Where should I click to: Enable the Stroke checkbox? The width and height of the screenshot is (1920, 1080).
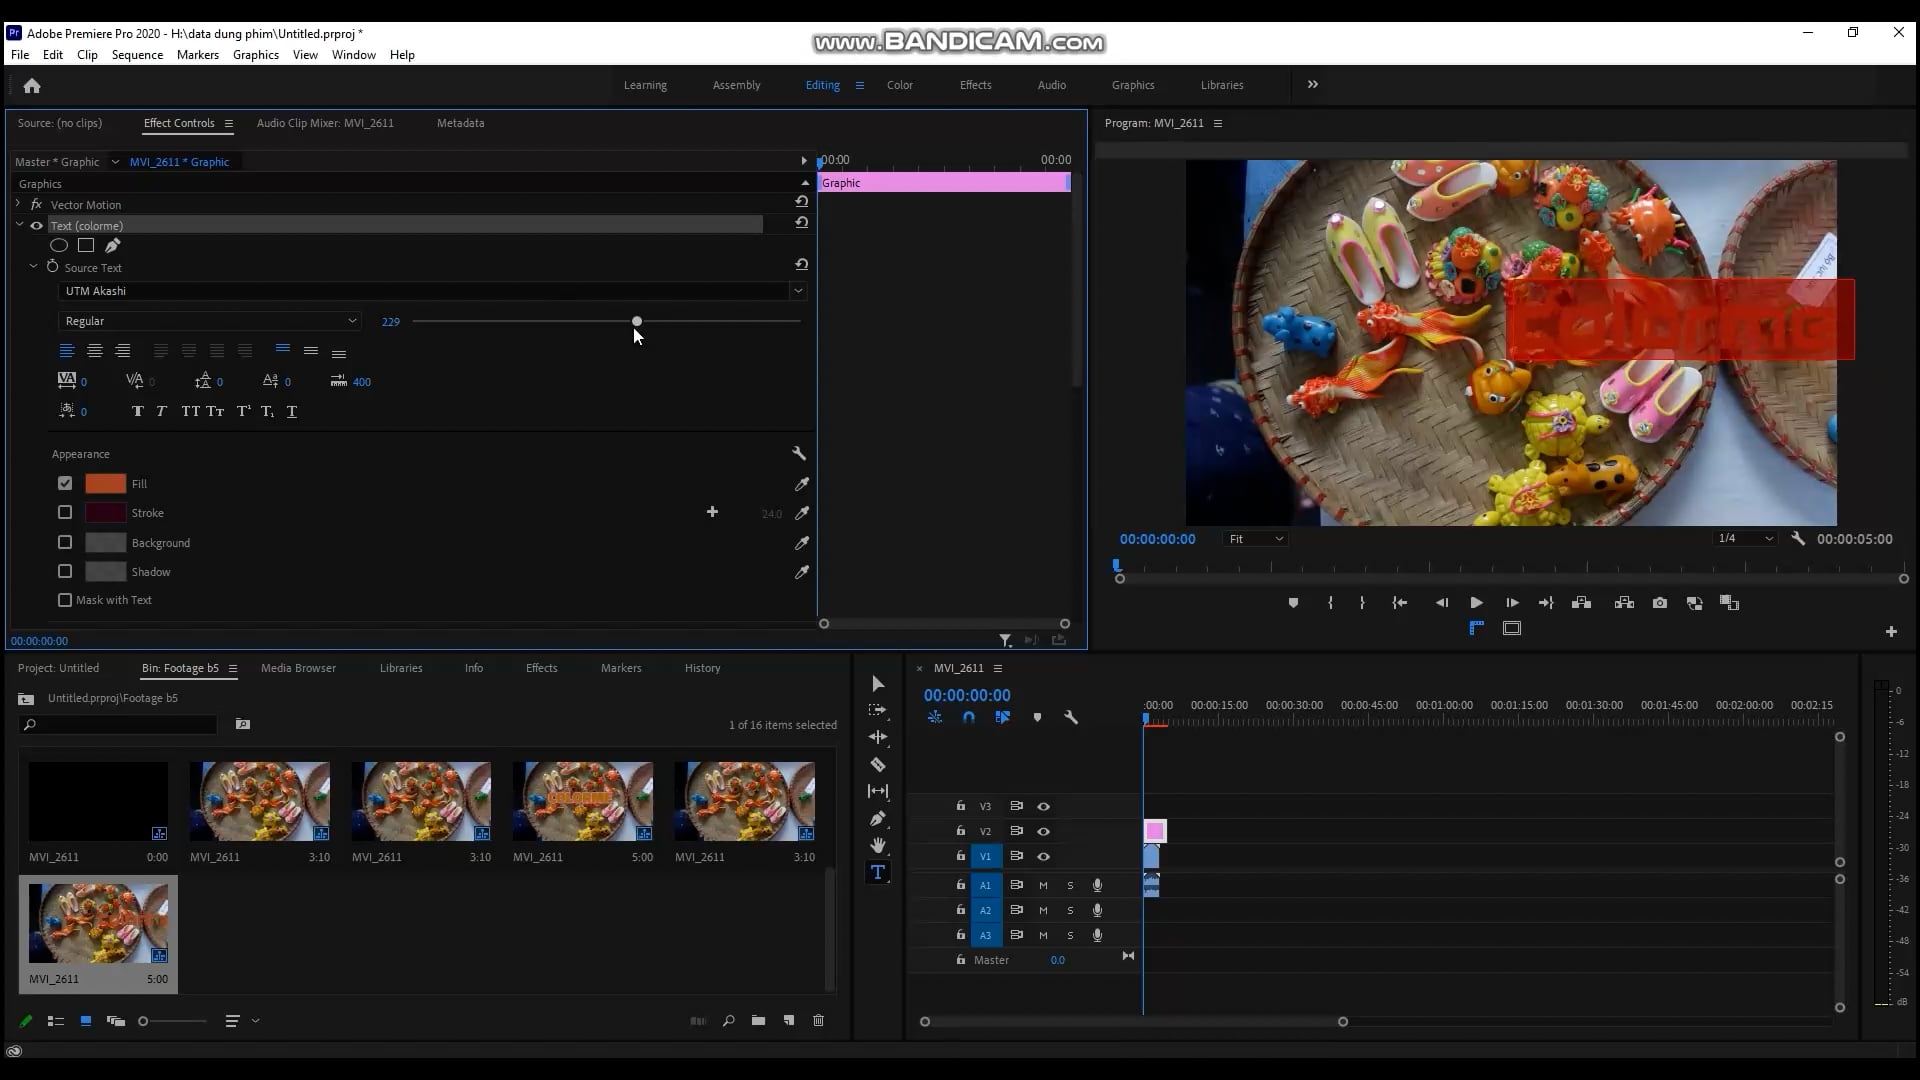(65, 513)
